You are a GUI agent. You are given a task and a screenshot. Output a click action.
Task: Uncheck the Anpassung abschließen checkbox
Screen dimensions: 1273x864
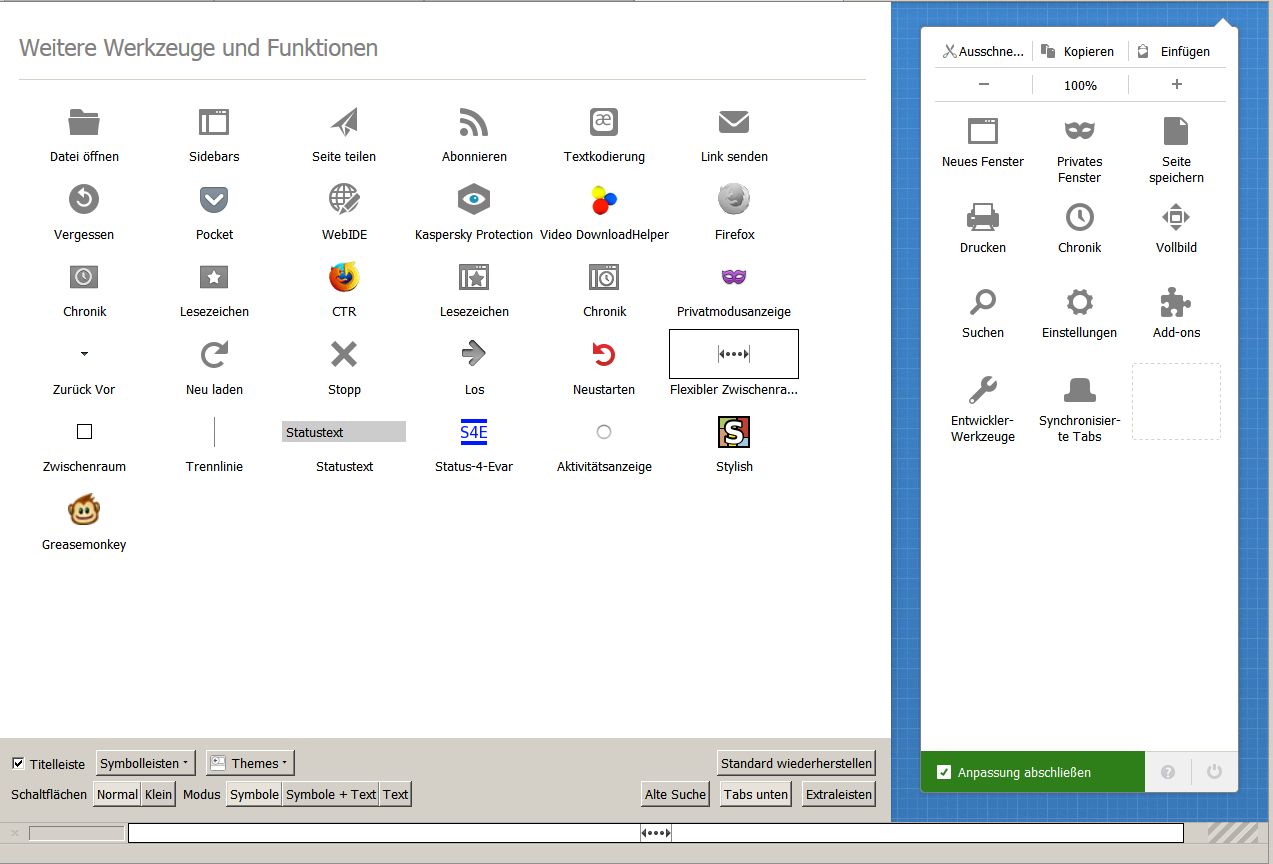click(x=944, y=773)
